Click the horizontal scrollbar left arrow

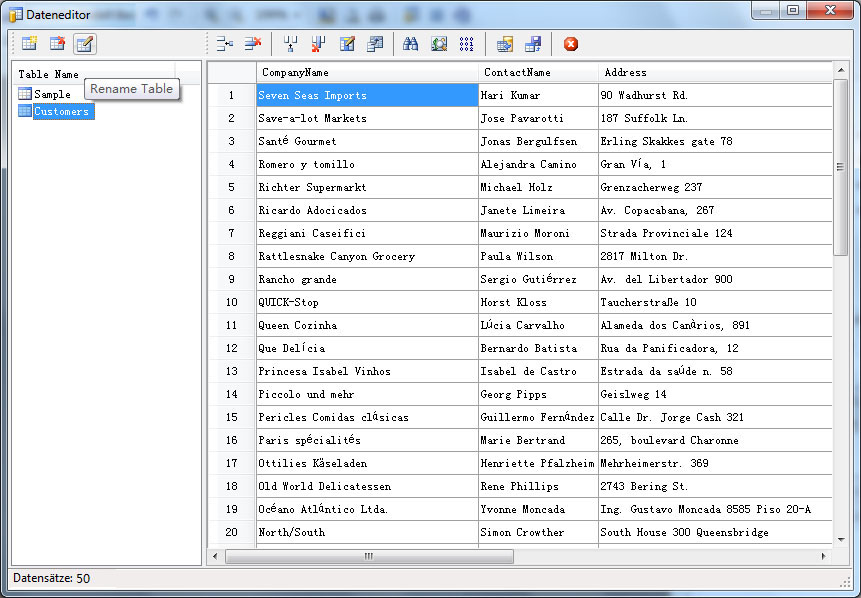click(215, 556)
